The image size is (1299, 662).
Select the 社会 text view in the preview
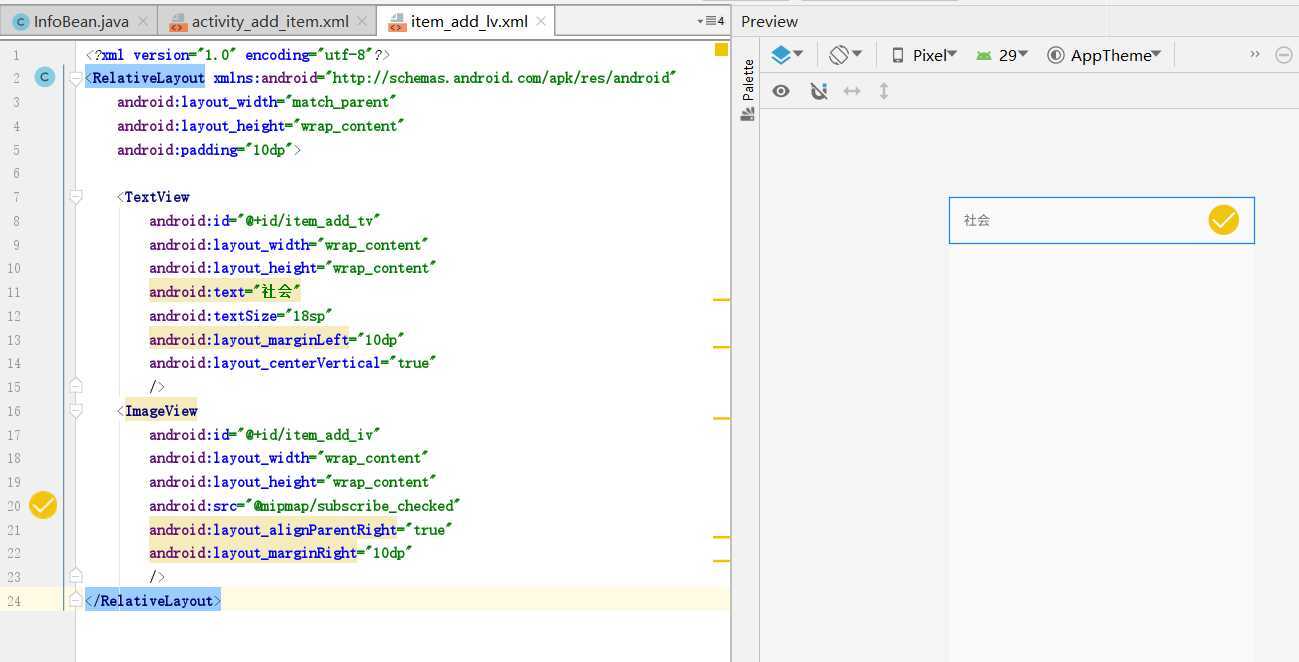(x=977, y=220)
